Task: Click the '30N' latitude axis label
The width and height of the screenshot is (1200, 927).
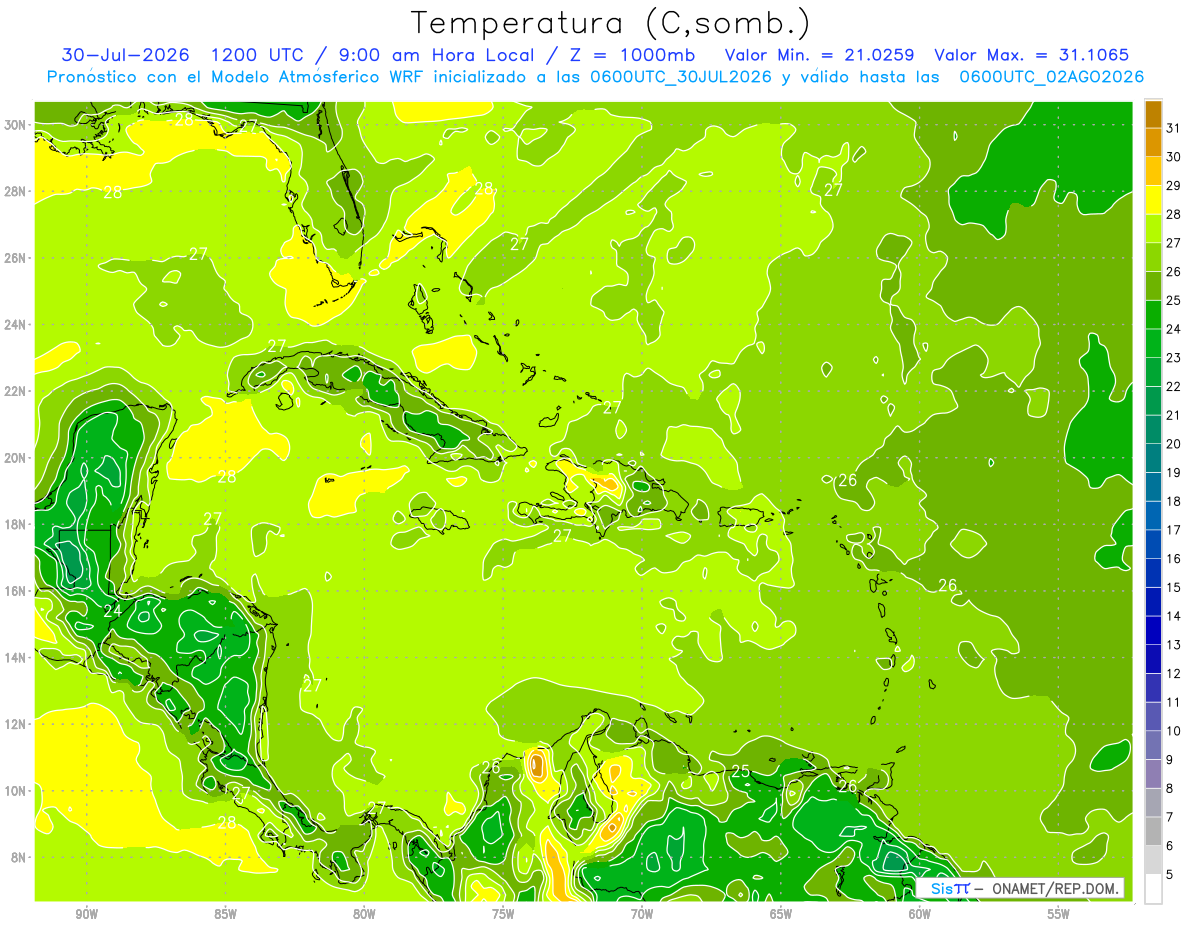Action: (x=14, y=125)
